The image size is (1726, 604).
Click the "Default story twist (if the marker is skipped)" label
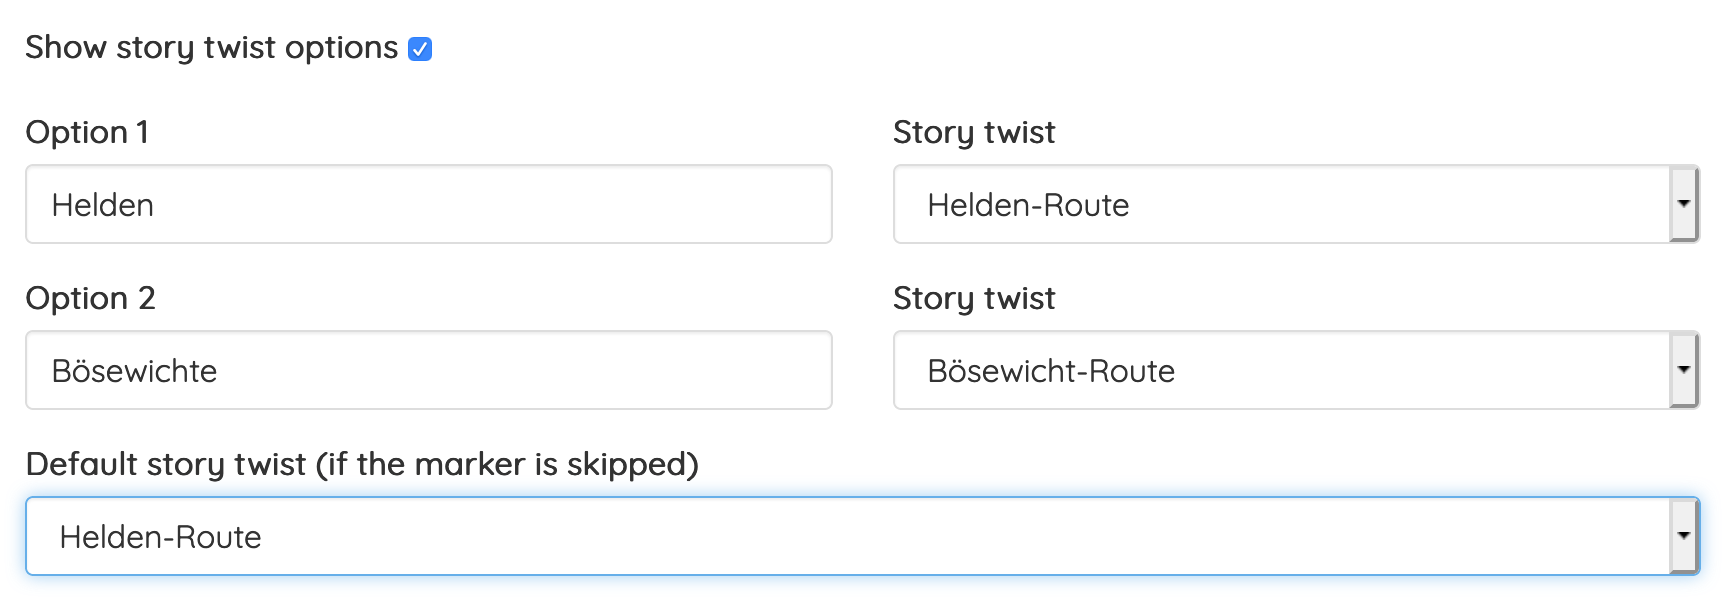[x=362, y=464]
